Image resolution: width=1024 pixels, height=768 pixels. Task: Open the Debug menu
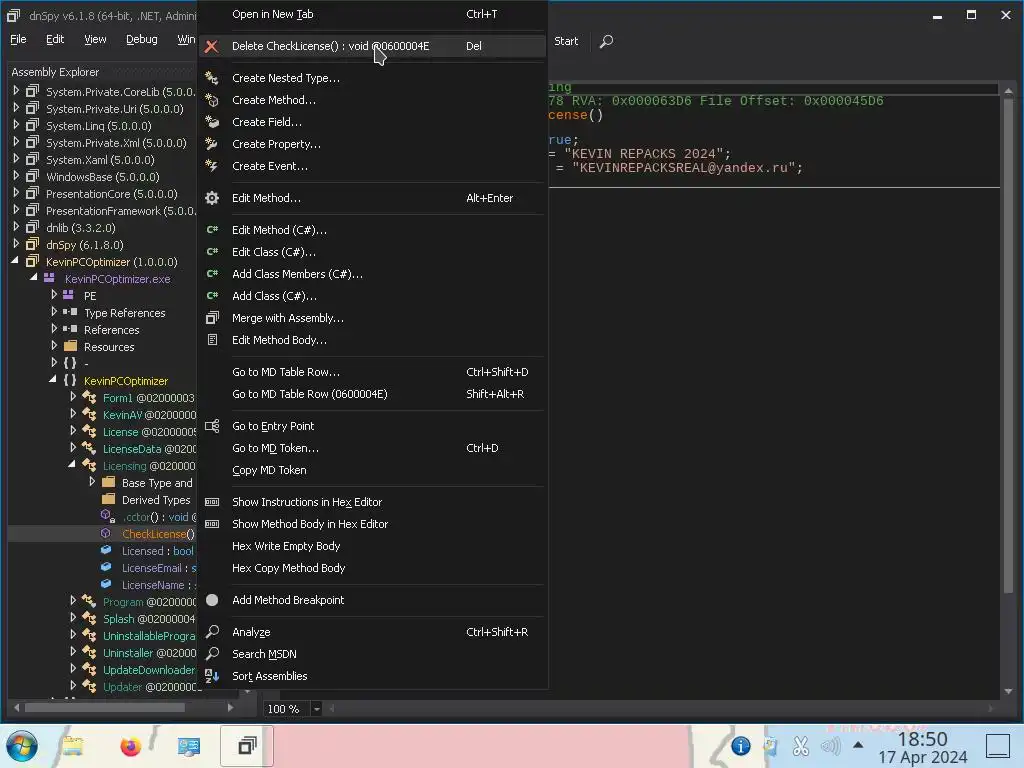pyautogui.click(x=142, y=39)
